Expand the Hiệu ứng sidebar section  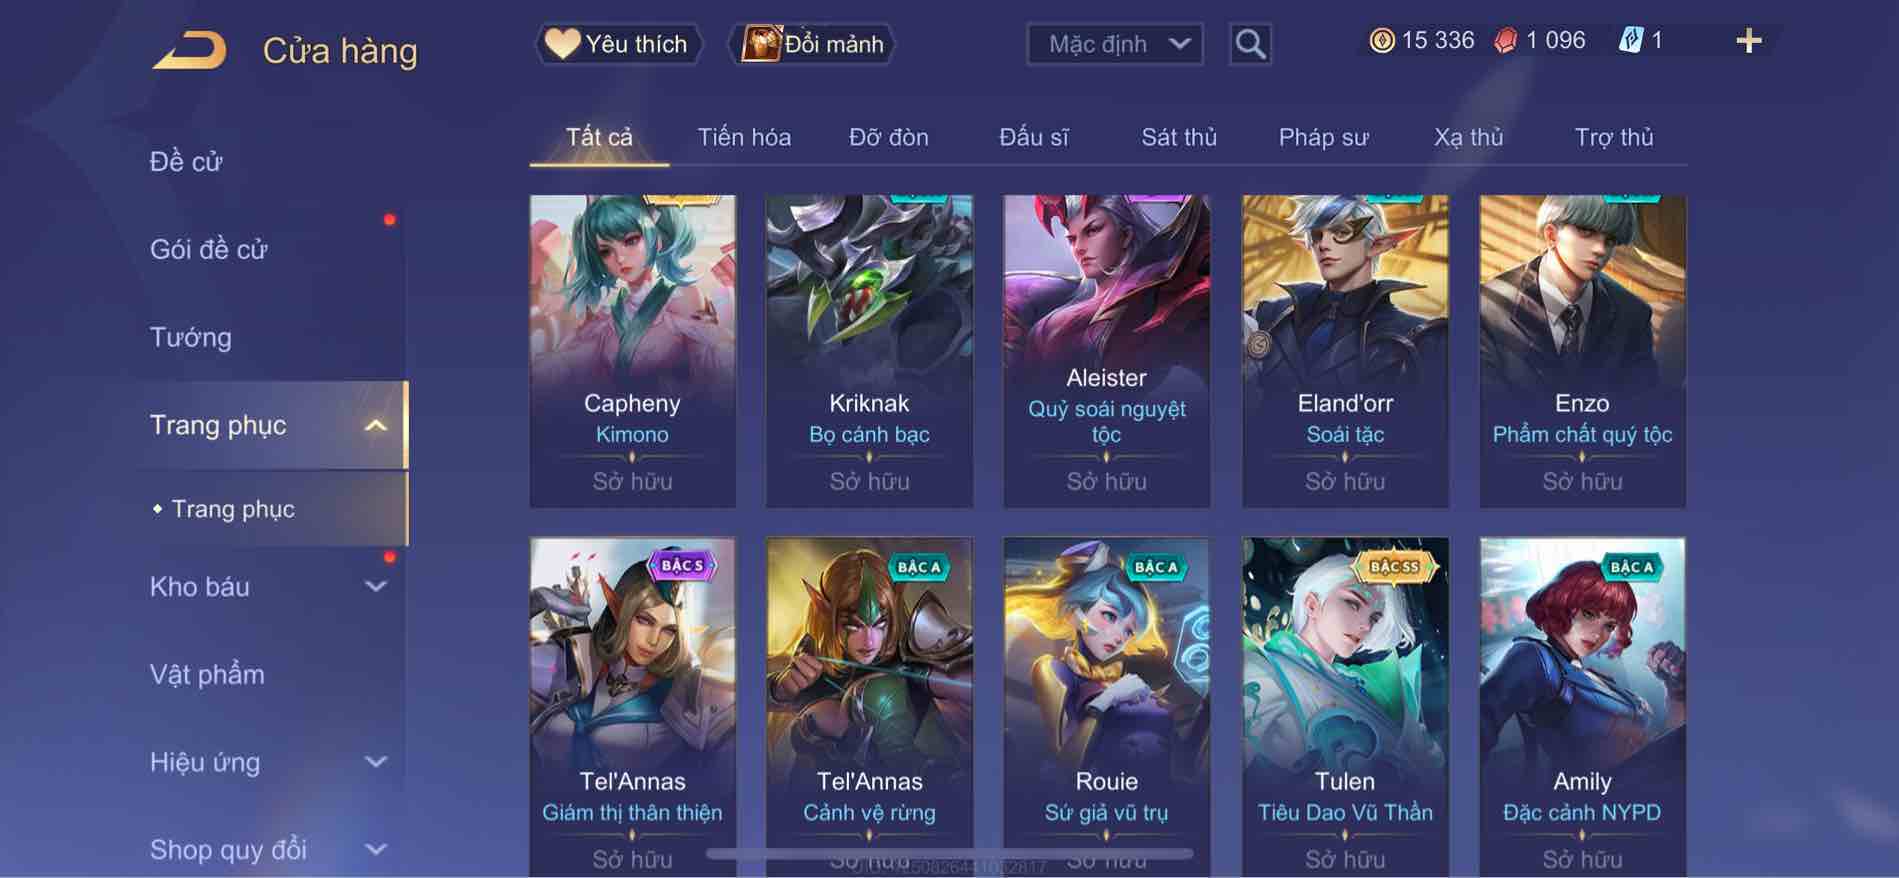375,762
